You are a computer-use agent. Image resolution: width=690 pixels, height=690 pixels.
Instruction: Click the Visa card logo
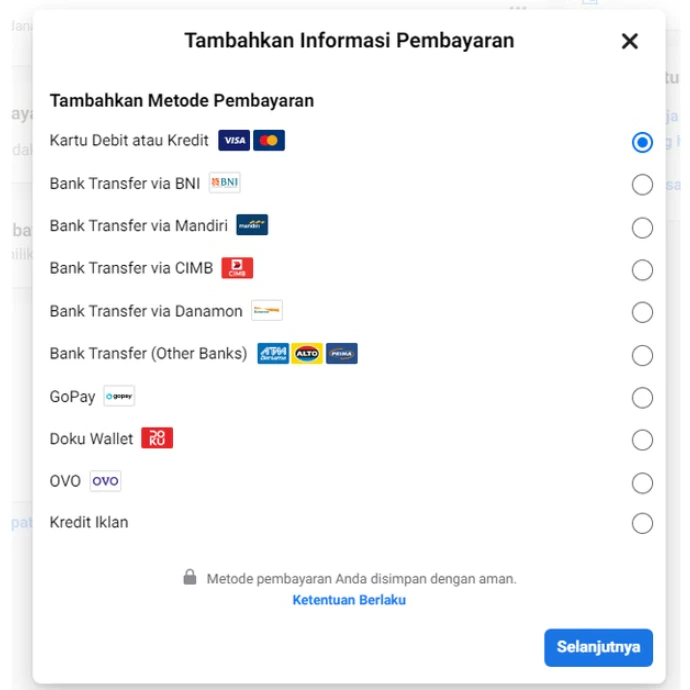point(234,140)
